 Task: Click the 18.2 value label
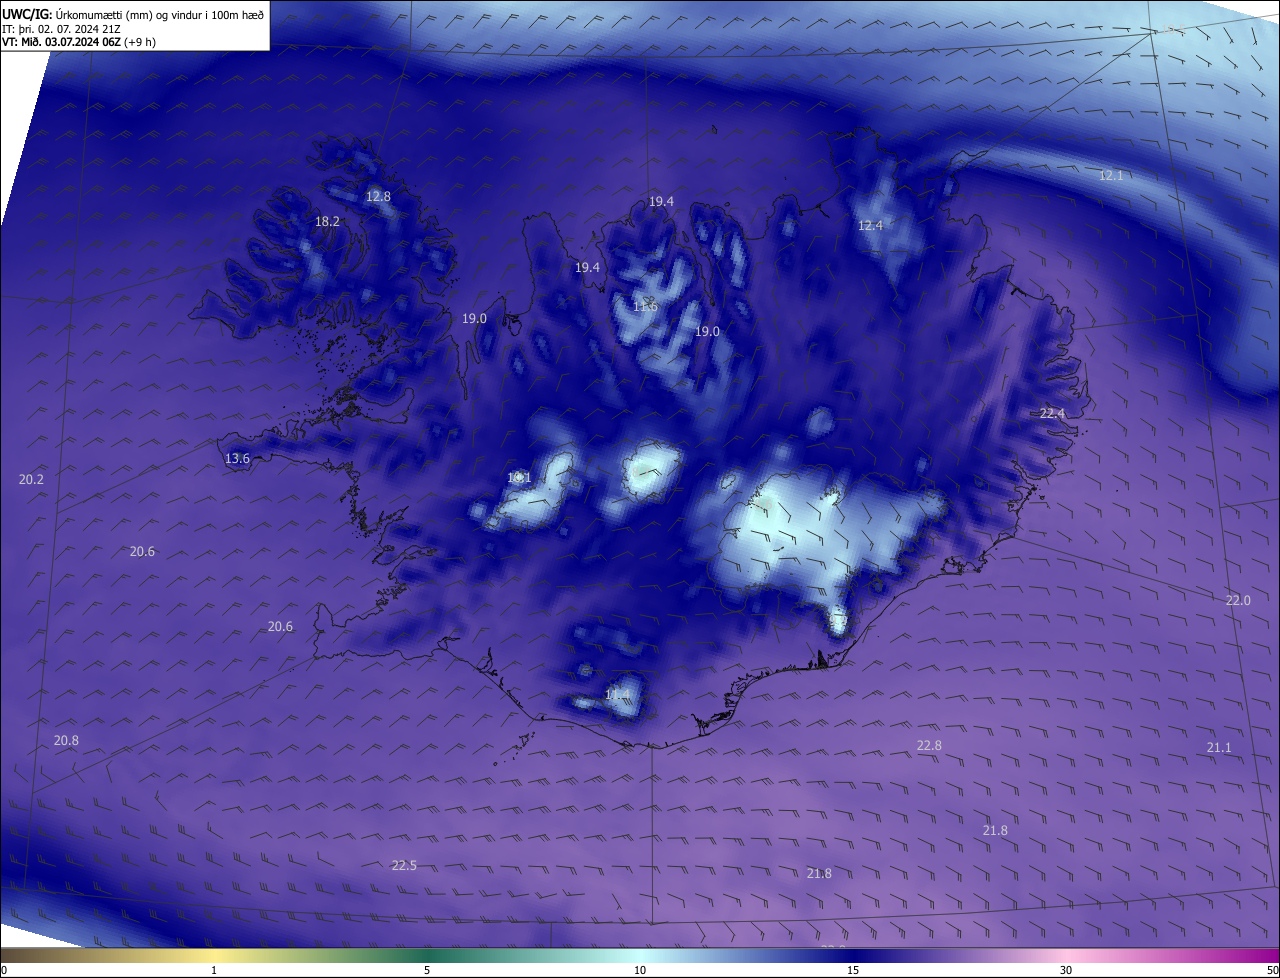(x=327, y=221)
